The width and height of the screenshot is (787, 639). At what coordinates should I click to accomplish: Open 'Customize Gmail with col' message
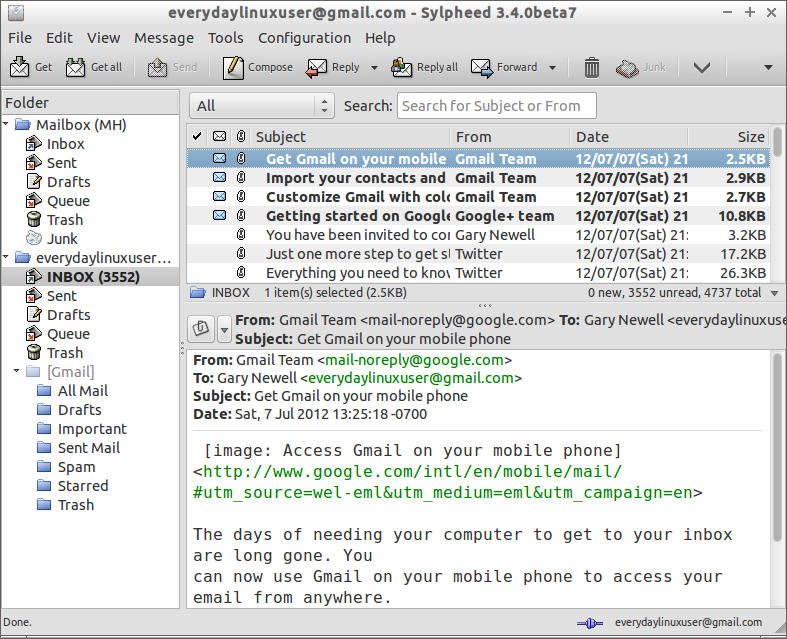click(478, 197)
